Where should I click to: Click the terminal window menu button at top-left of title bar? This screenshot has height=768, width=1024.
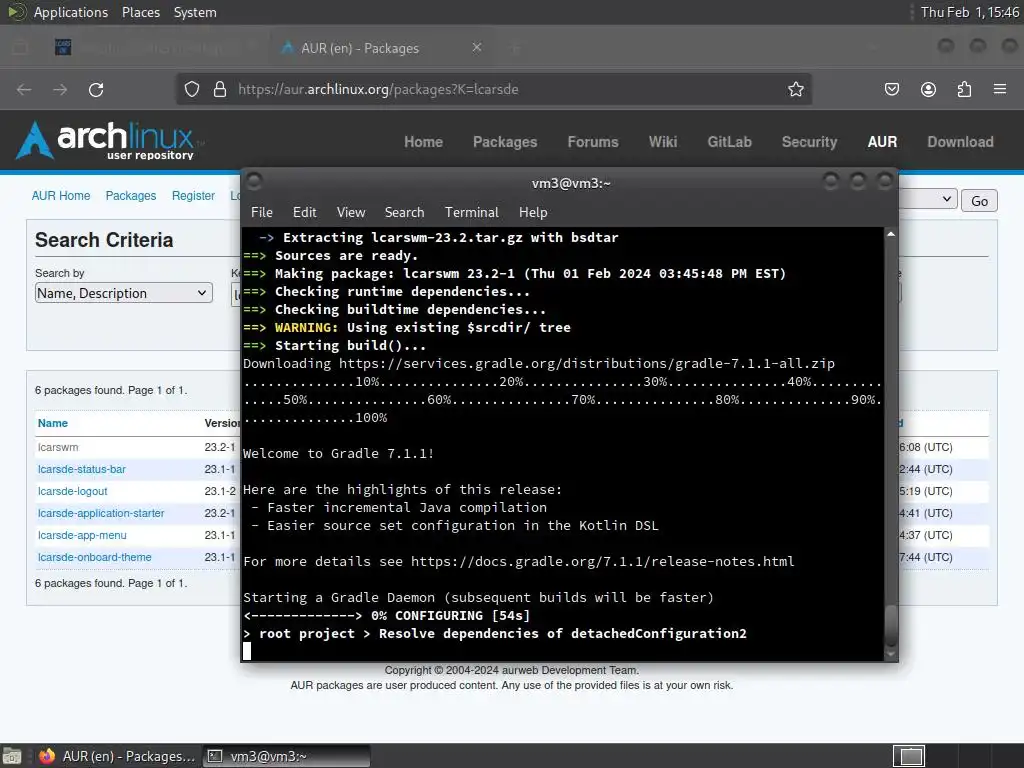coord(255,182)
